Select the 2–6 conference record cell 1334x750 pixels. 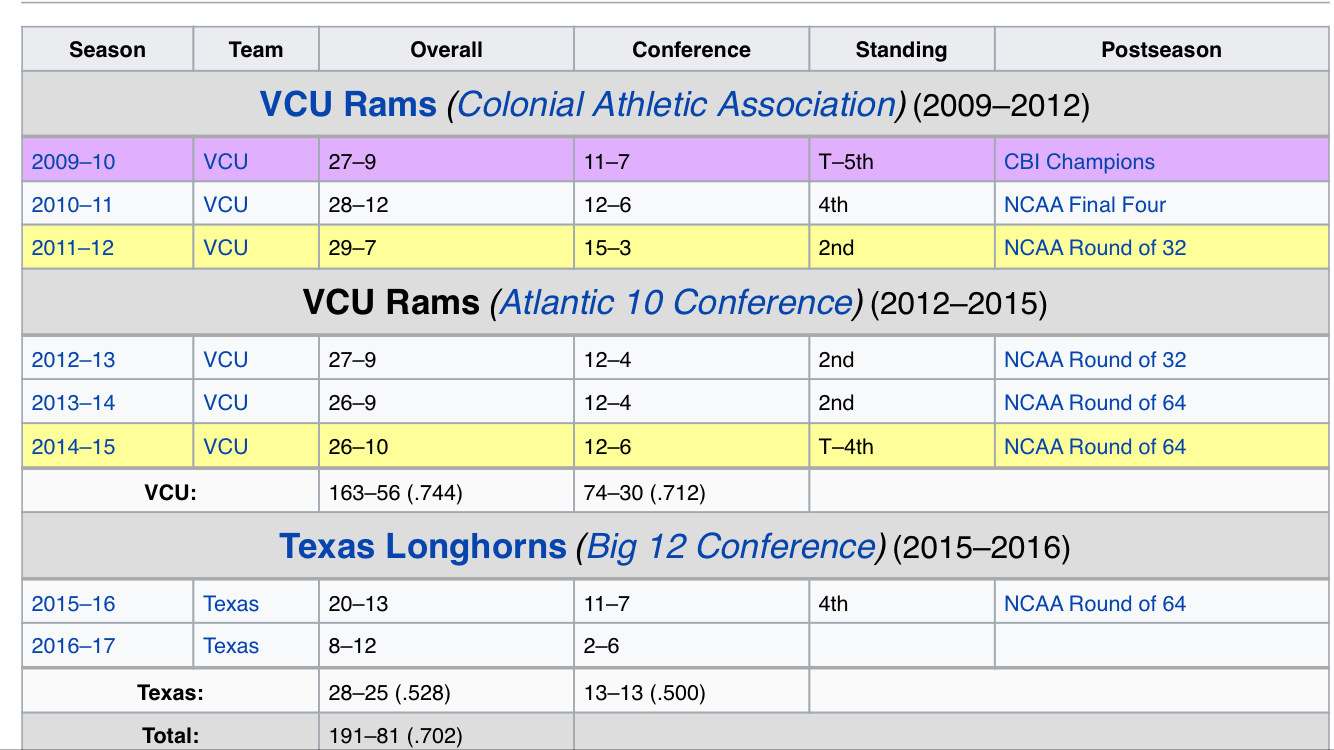(692, 646)
